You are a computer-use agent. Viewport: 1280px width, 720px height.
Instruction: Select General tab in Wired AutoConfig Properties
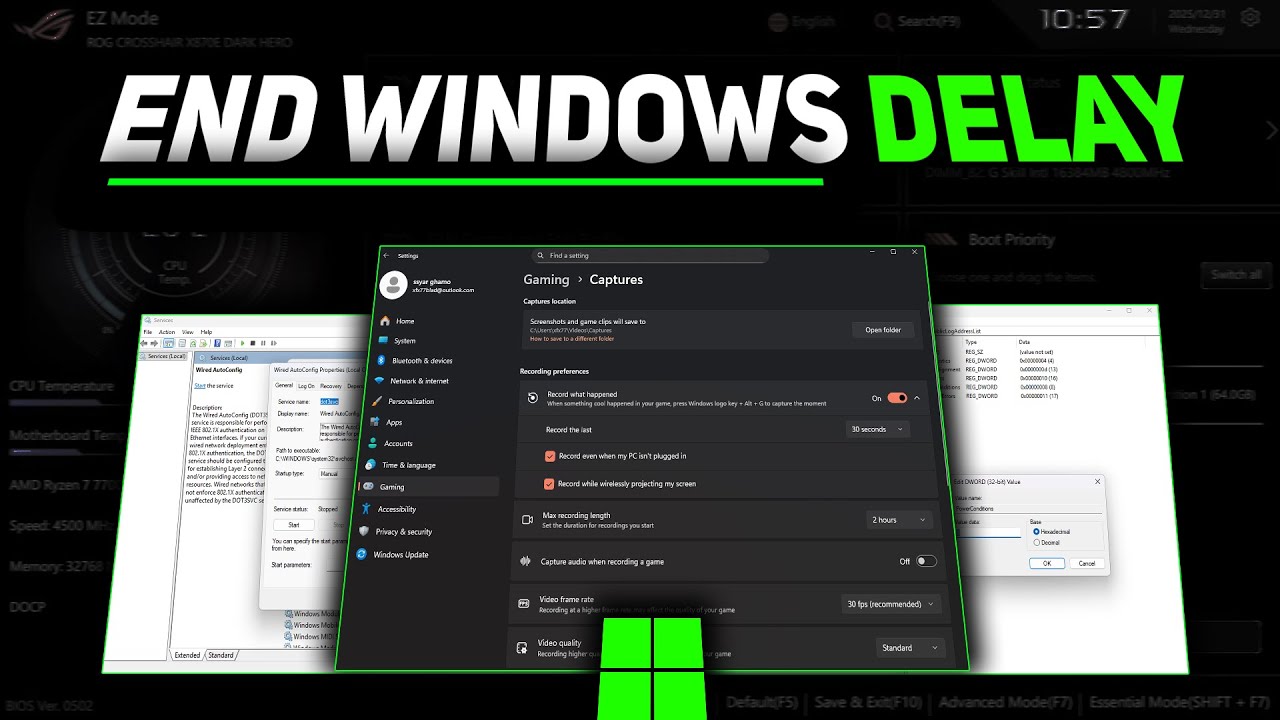pos(284,385)
